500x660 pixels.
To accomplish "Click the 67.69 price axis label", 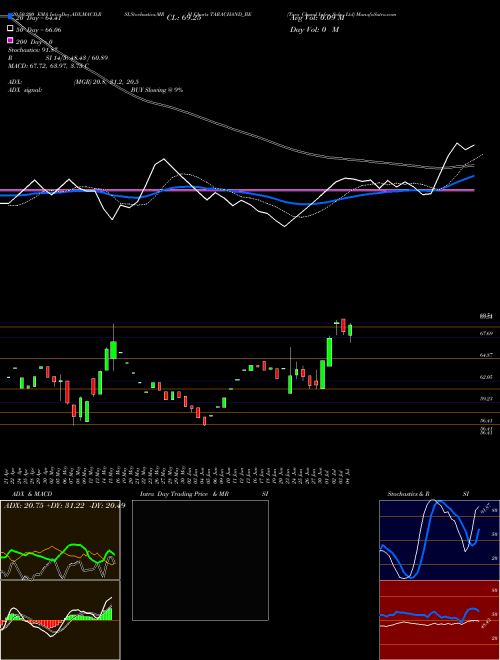I will 486,333.
